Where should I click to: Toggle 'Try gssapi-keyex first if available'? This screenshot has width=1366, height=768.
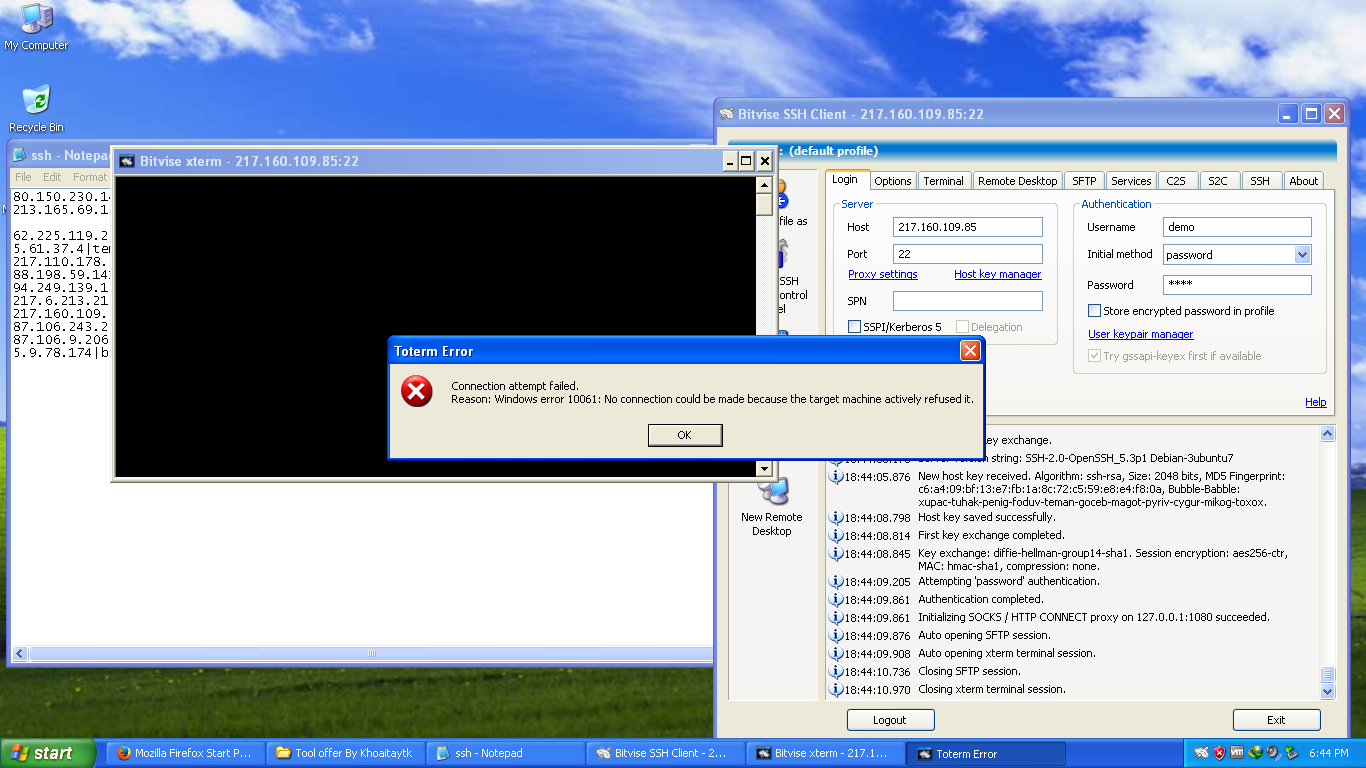[x=1094, y=356]
